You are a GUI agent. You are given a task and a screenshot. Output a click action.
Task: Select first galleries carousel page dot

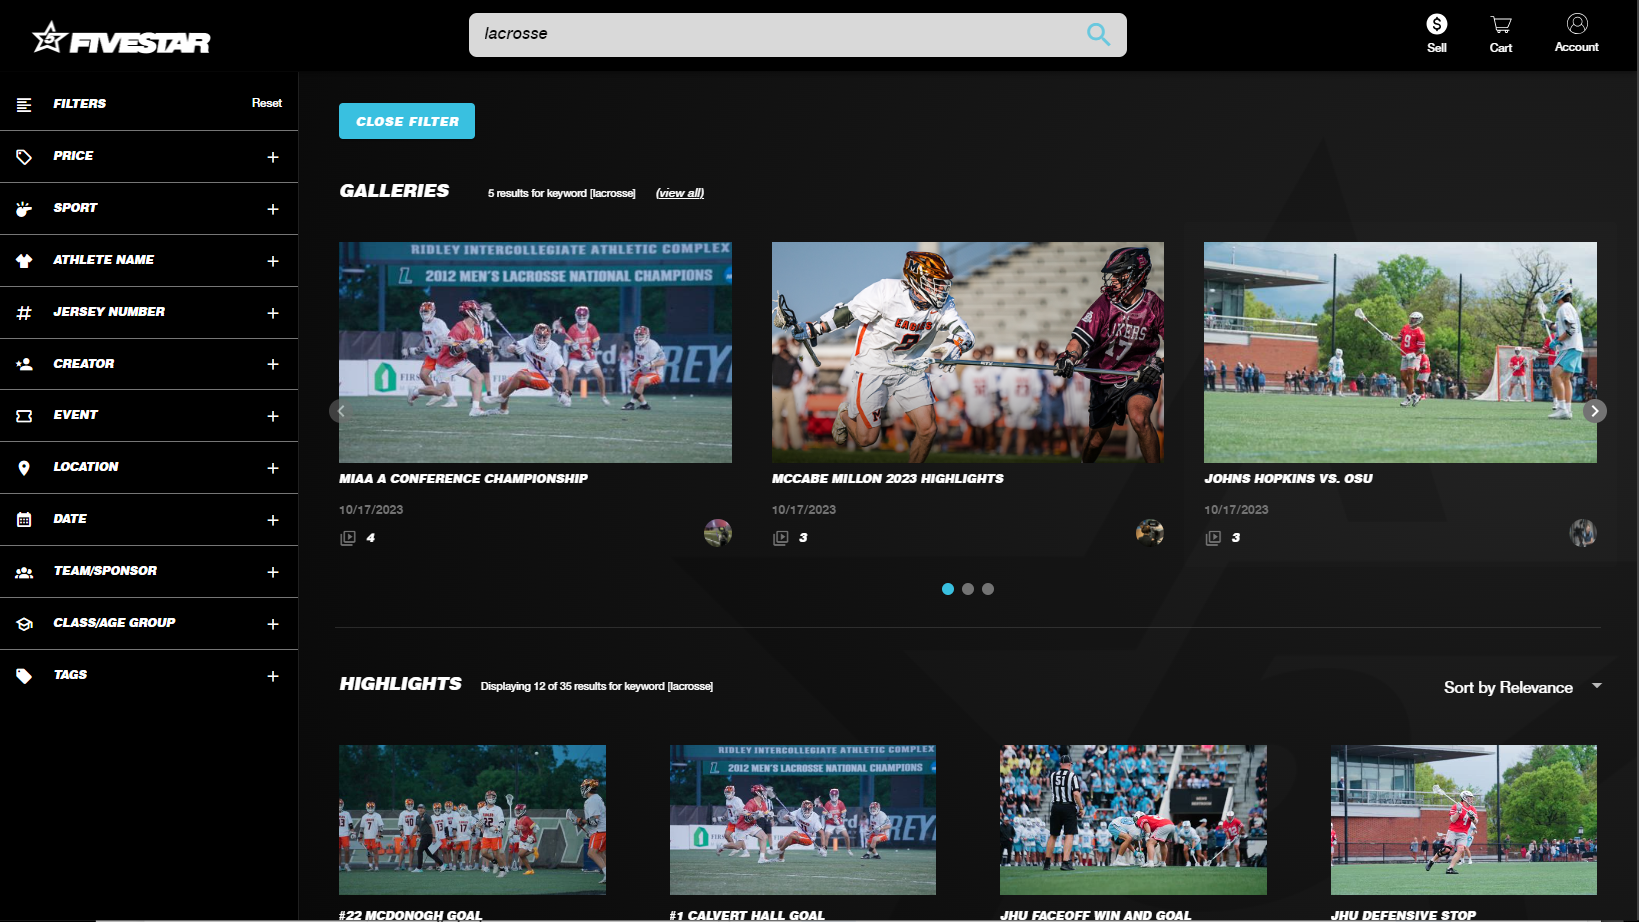(948, 589)
